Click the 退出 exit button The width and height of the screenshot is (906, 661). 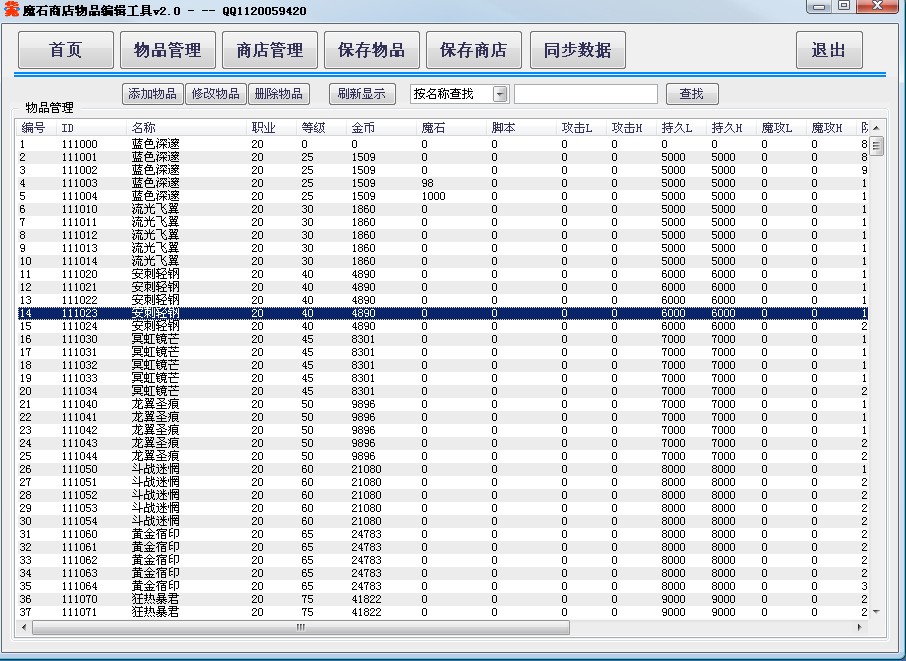pos(829,50)
